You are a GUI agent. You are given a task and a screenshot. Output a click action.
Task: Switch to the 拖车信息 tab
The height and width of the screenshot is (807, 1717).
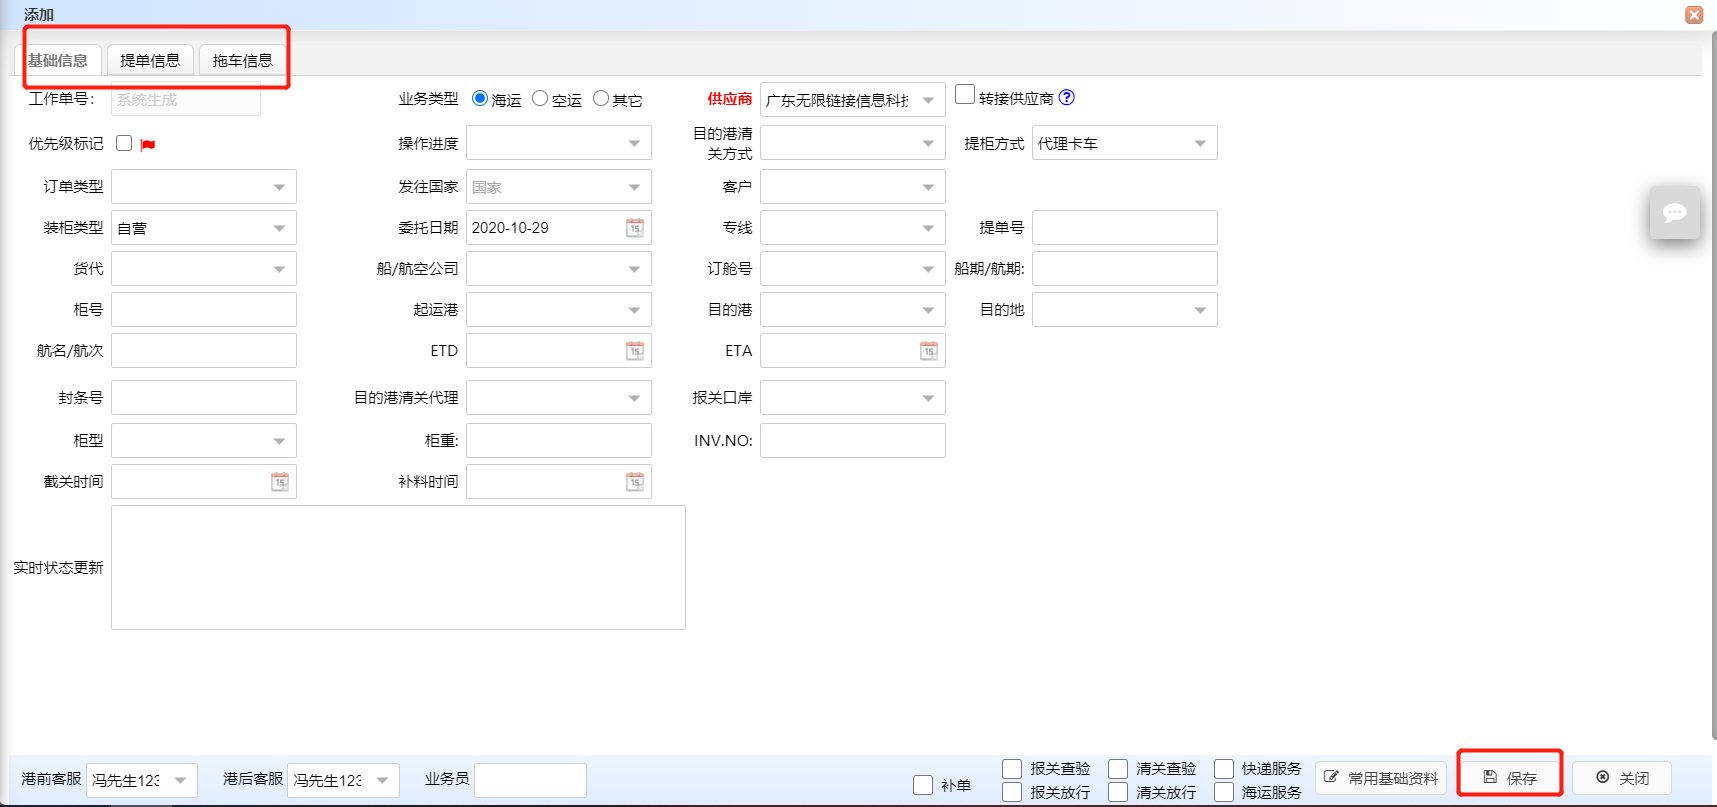tap(243, 60)
